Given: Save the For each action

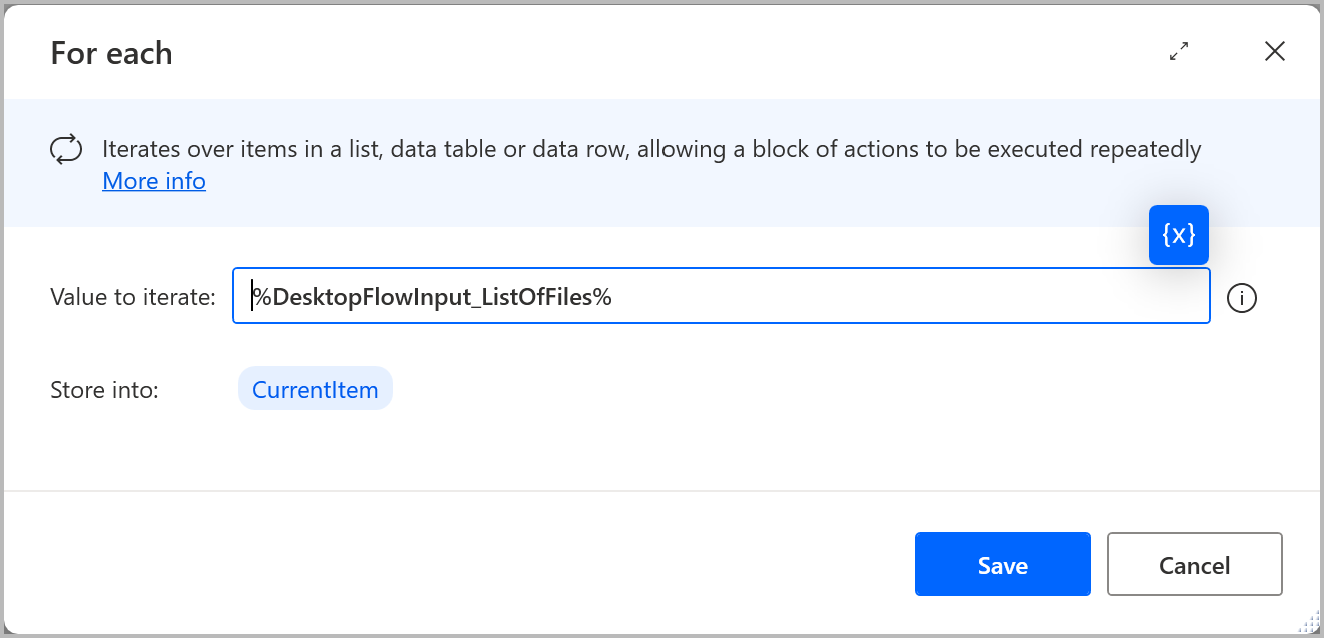Looking at the screenshot, I should tap(1003, 565).
